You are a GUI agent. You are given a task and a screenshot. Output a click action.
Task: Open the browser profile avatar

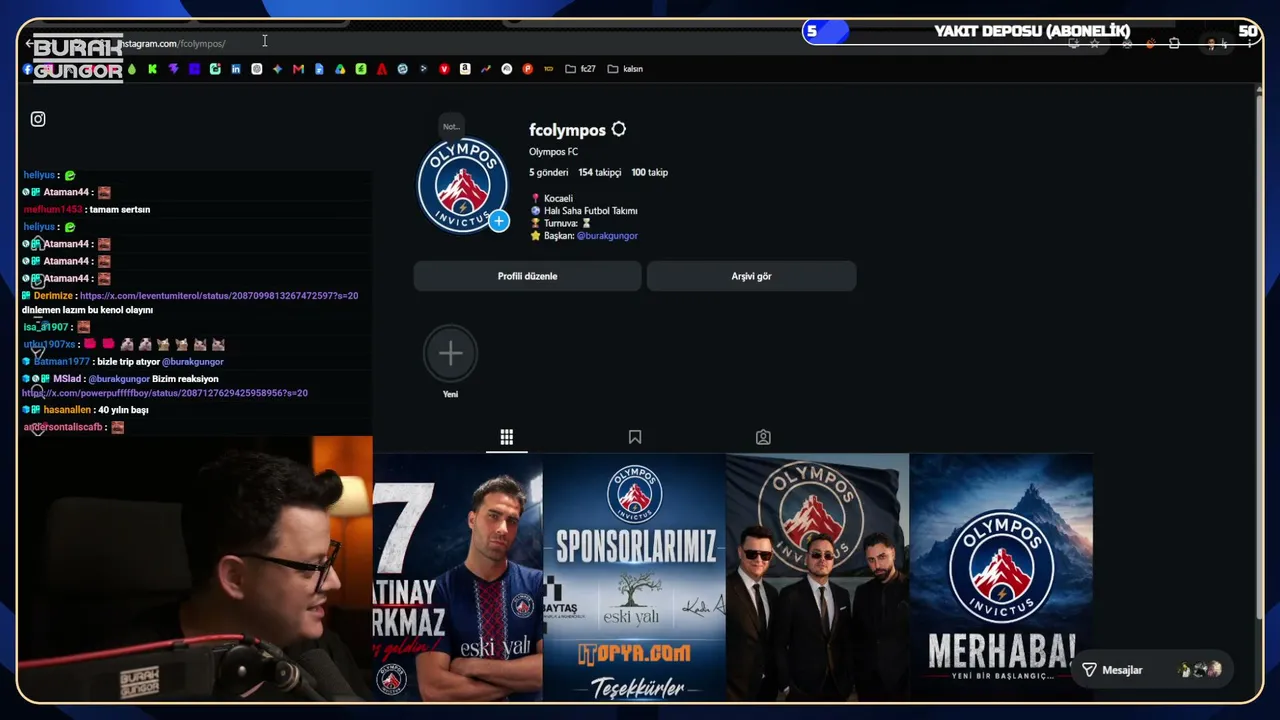pos(1212,44)
